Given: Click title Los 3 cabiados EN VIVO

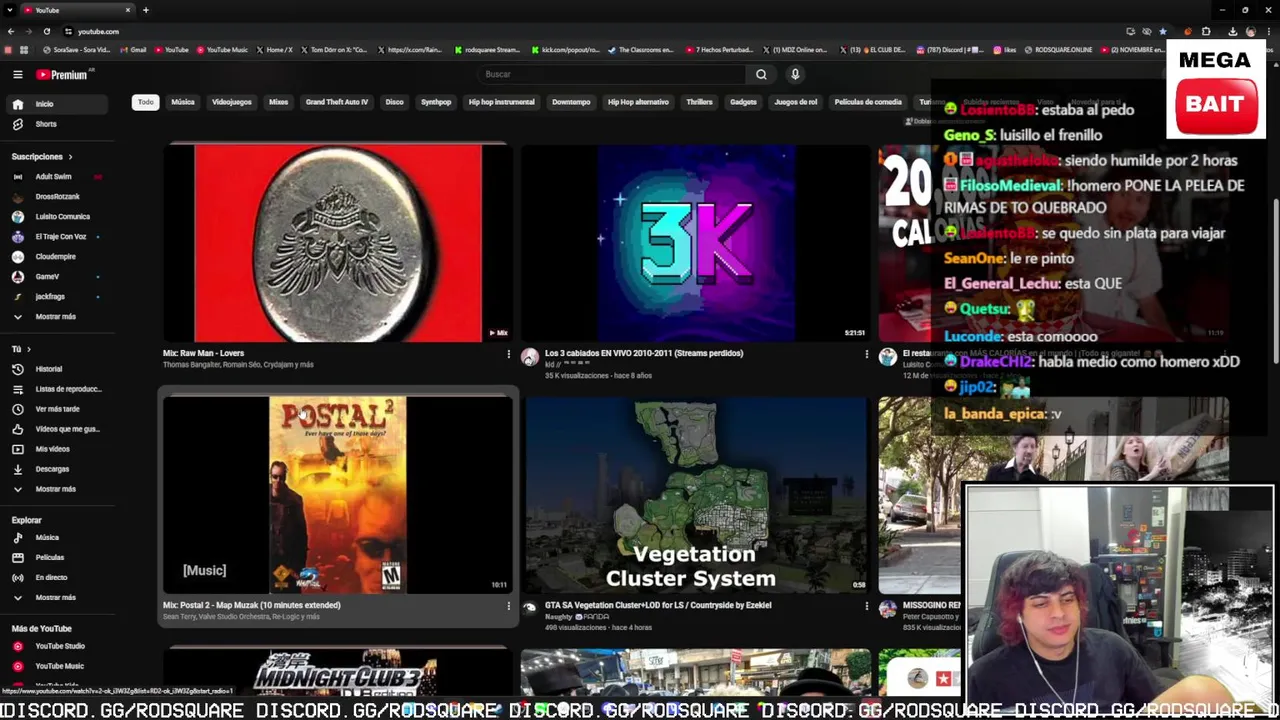Looking at the screenshot, I should pos(644,353).
